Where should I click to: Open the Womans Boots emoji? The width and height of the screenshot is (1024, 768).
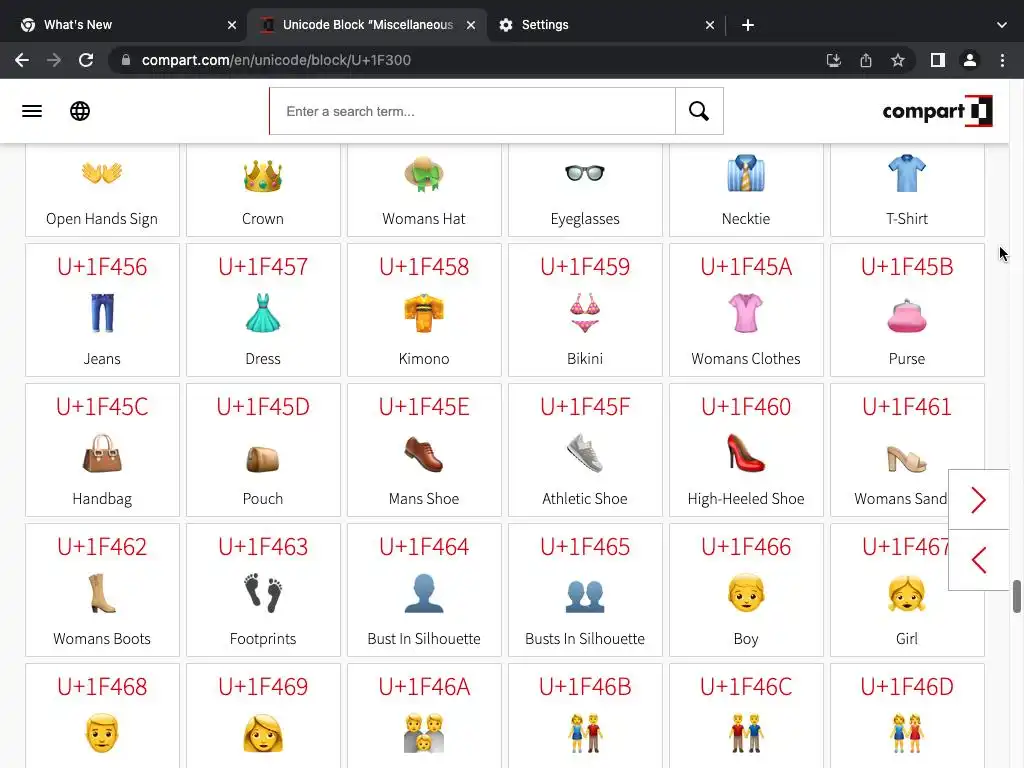(x=102, y=590)
